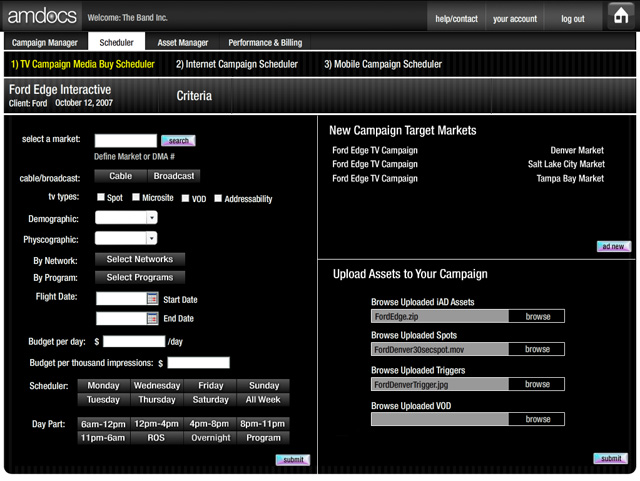
Task: Choose the Broadcast option
Action: pos(174,176)
